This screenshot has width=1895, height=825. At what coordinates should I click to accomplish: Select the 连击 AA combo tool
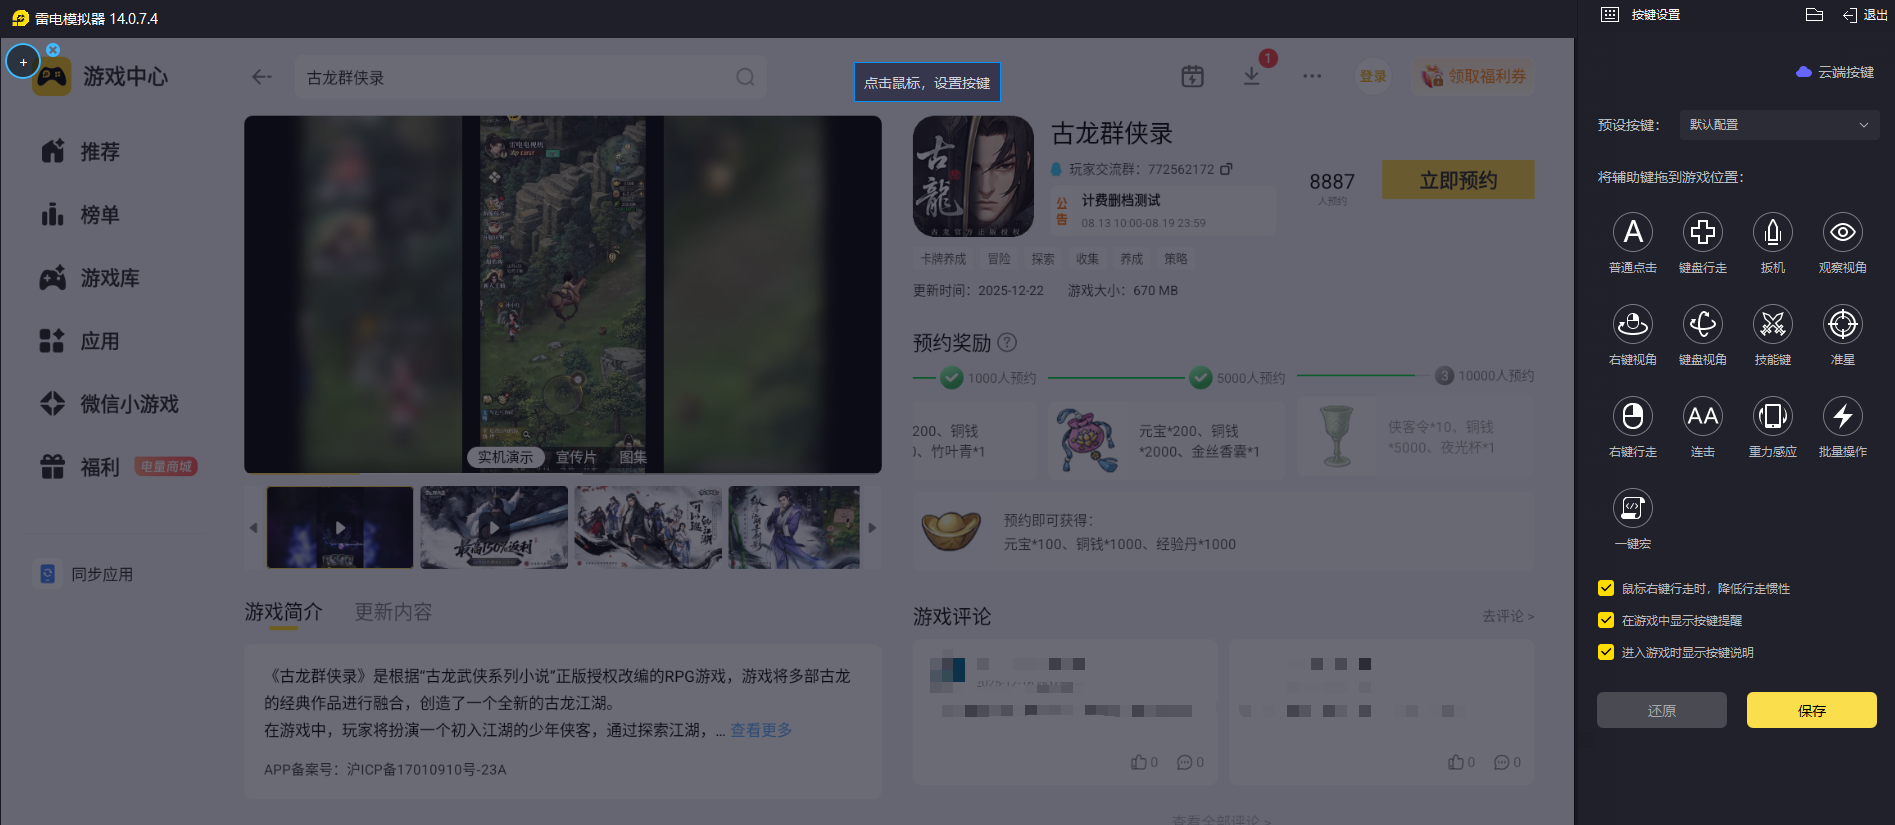pos(1703,416)
